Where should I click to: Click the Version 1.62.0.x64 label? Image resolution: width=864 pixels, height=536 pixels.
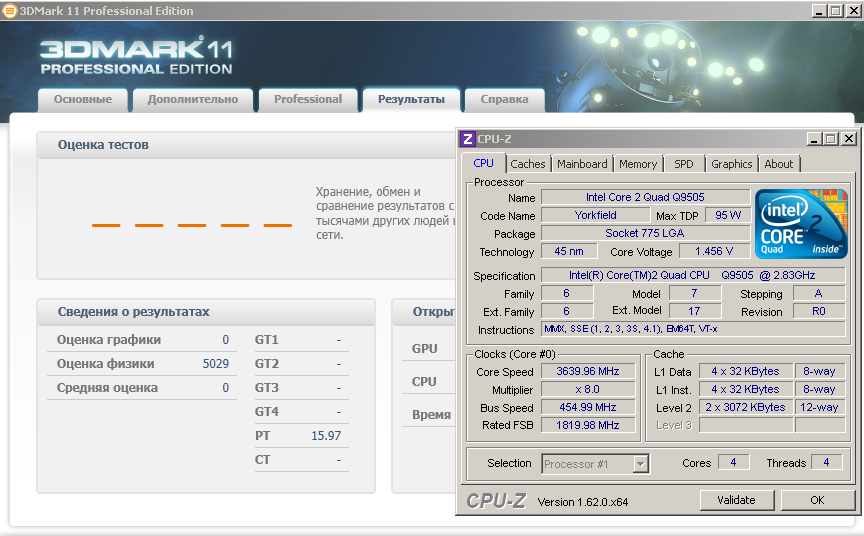pos(582,502)
